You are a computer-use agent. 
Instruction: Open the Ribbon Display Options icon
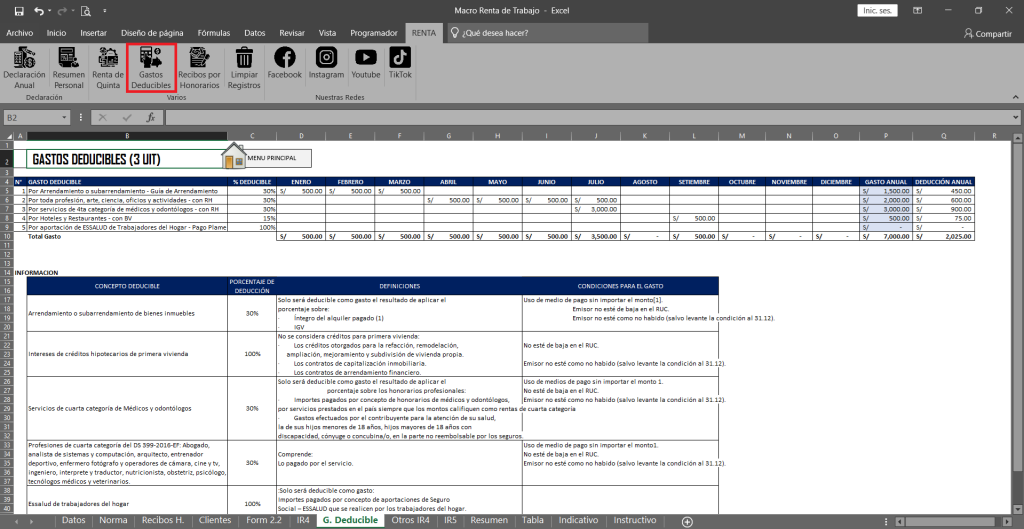point(918,10)
